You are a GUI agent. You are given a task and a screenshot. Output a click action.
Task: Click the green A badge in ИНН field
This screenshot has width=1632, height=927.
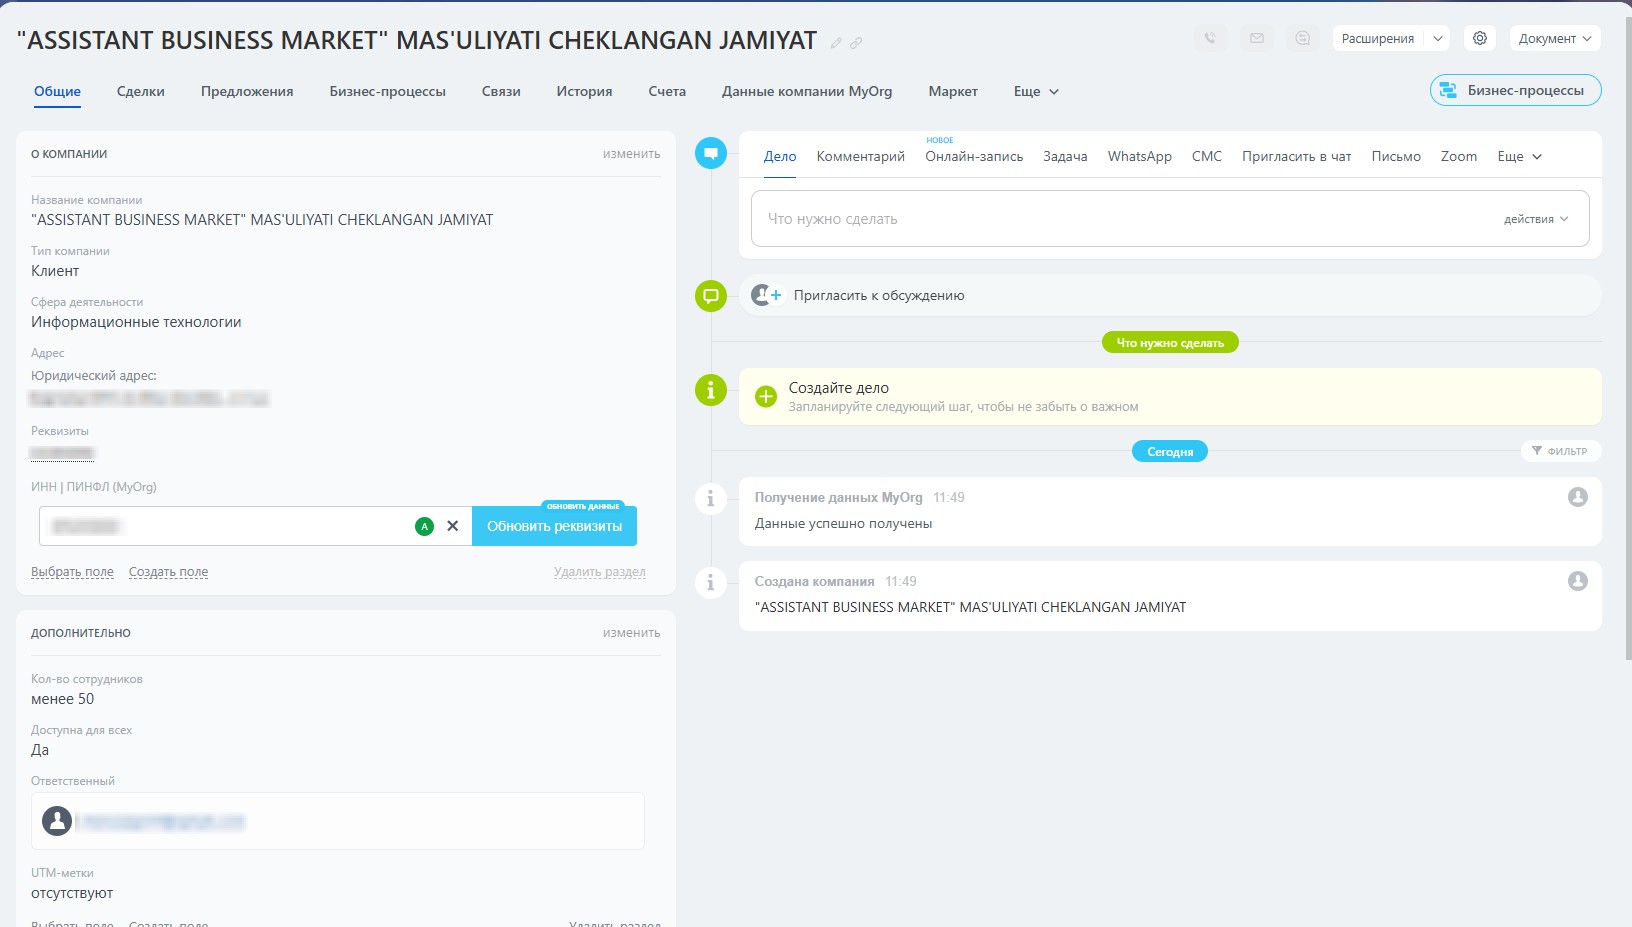424,526
